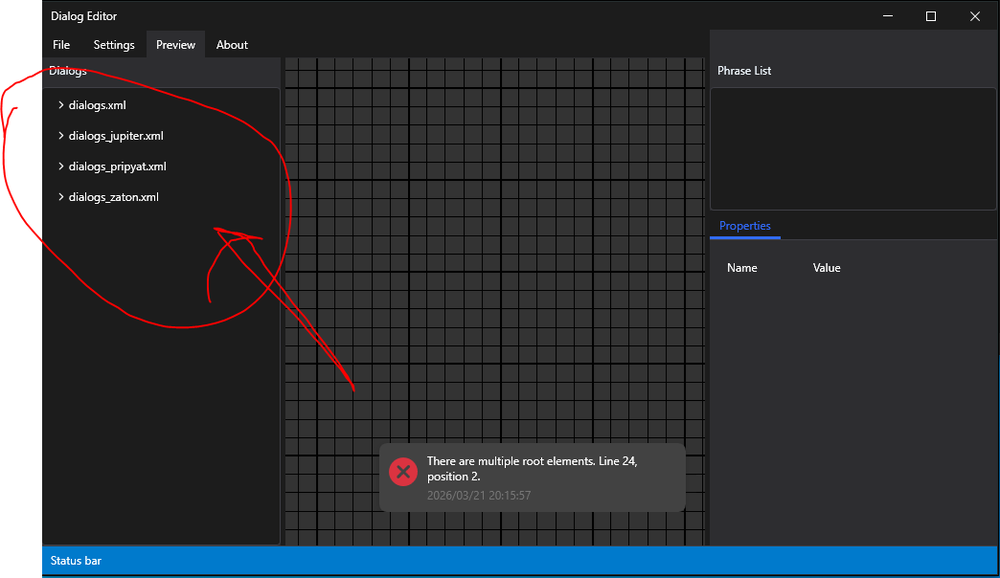Screen dimensions: 1000x578
Task: Dismiss the multiple root elements error message
Action: [532, 477]
